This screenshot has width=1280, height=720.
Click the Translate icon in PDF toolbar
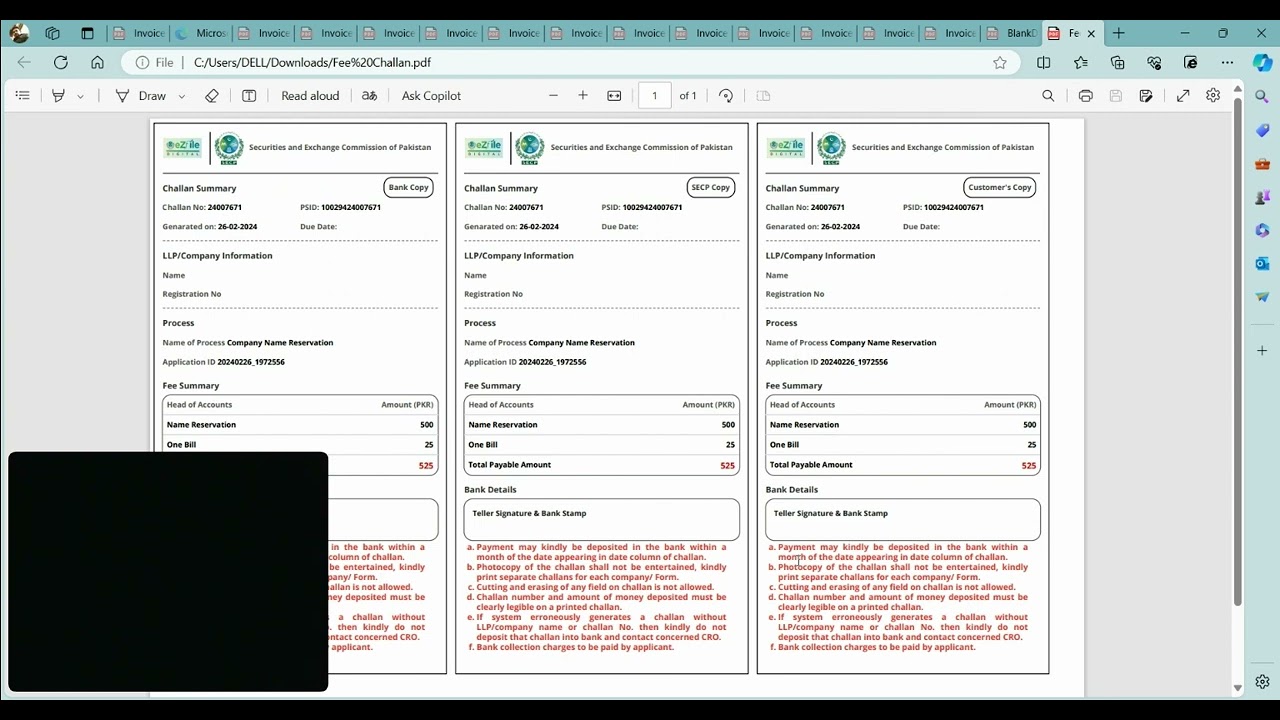[x=369, y=96]
